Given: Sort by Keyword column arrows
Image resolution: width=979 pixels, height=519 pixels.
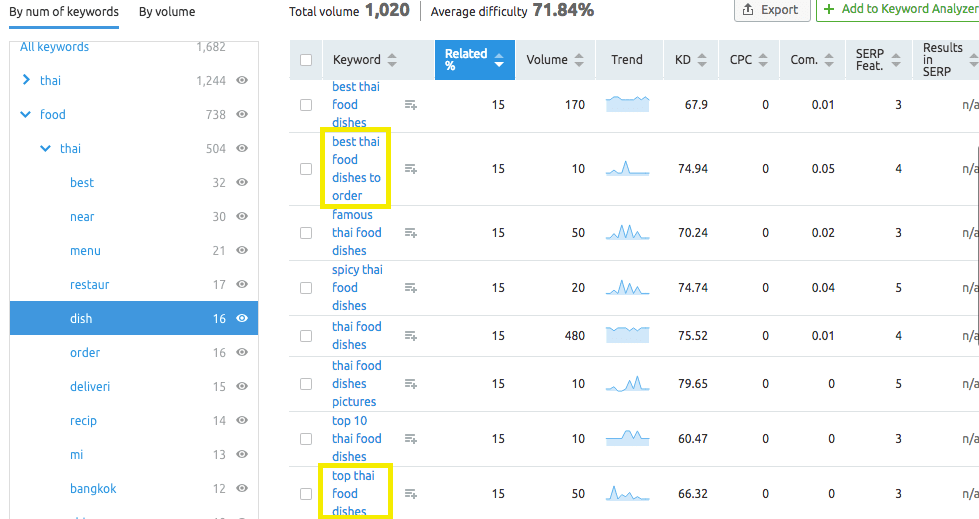Looking at the screenshot, I should 392,60.
